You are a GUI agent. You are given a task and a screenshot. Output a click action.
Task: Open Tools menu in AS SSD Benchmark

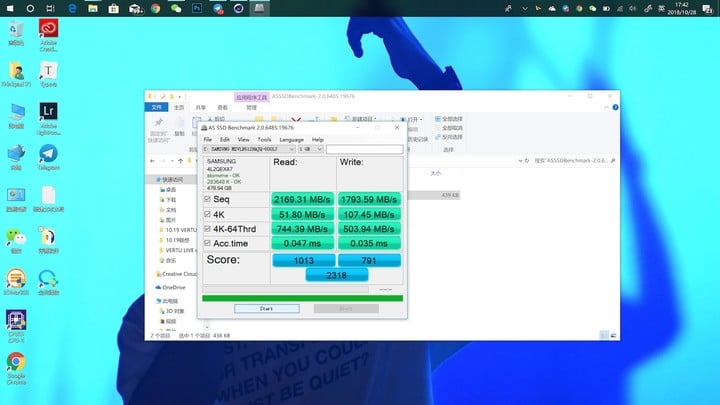264,140
